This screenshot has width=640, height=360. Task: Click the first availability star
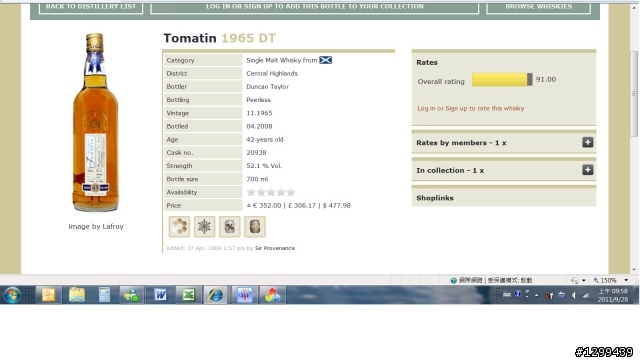click(251, 192)
